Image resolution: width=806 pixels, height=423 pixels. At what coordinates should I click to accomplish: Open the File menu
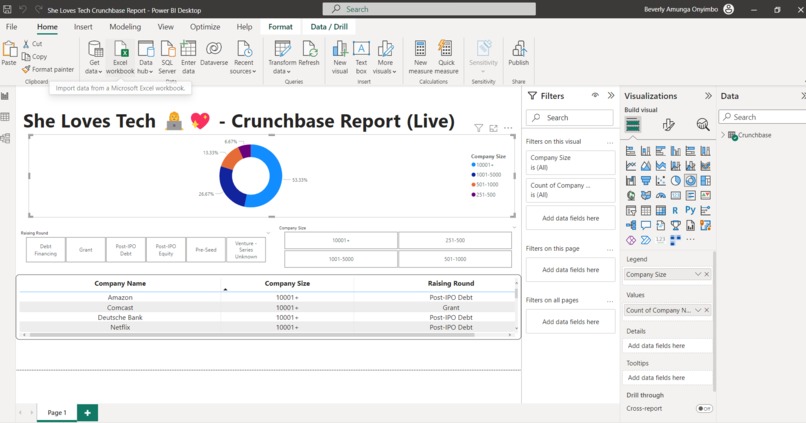tap(11, 27)
